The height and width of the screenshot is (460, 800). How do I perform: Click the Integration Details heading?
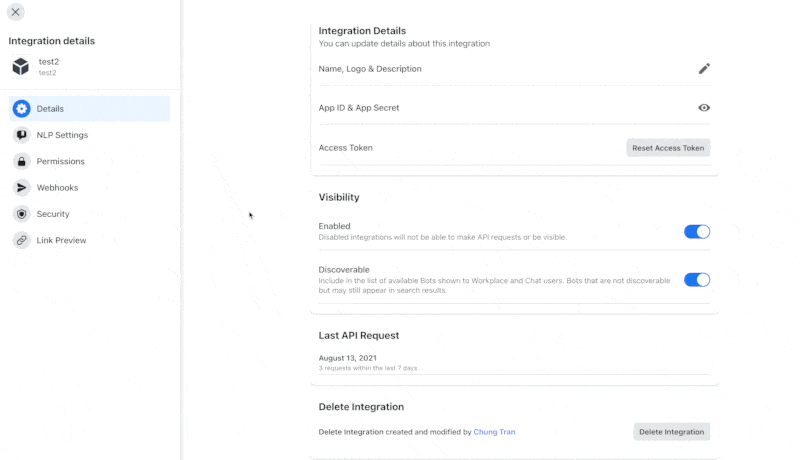(362, 31)
